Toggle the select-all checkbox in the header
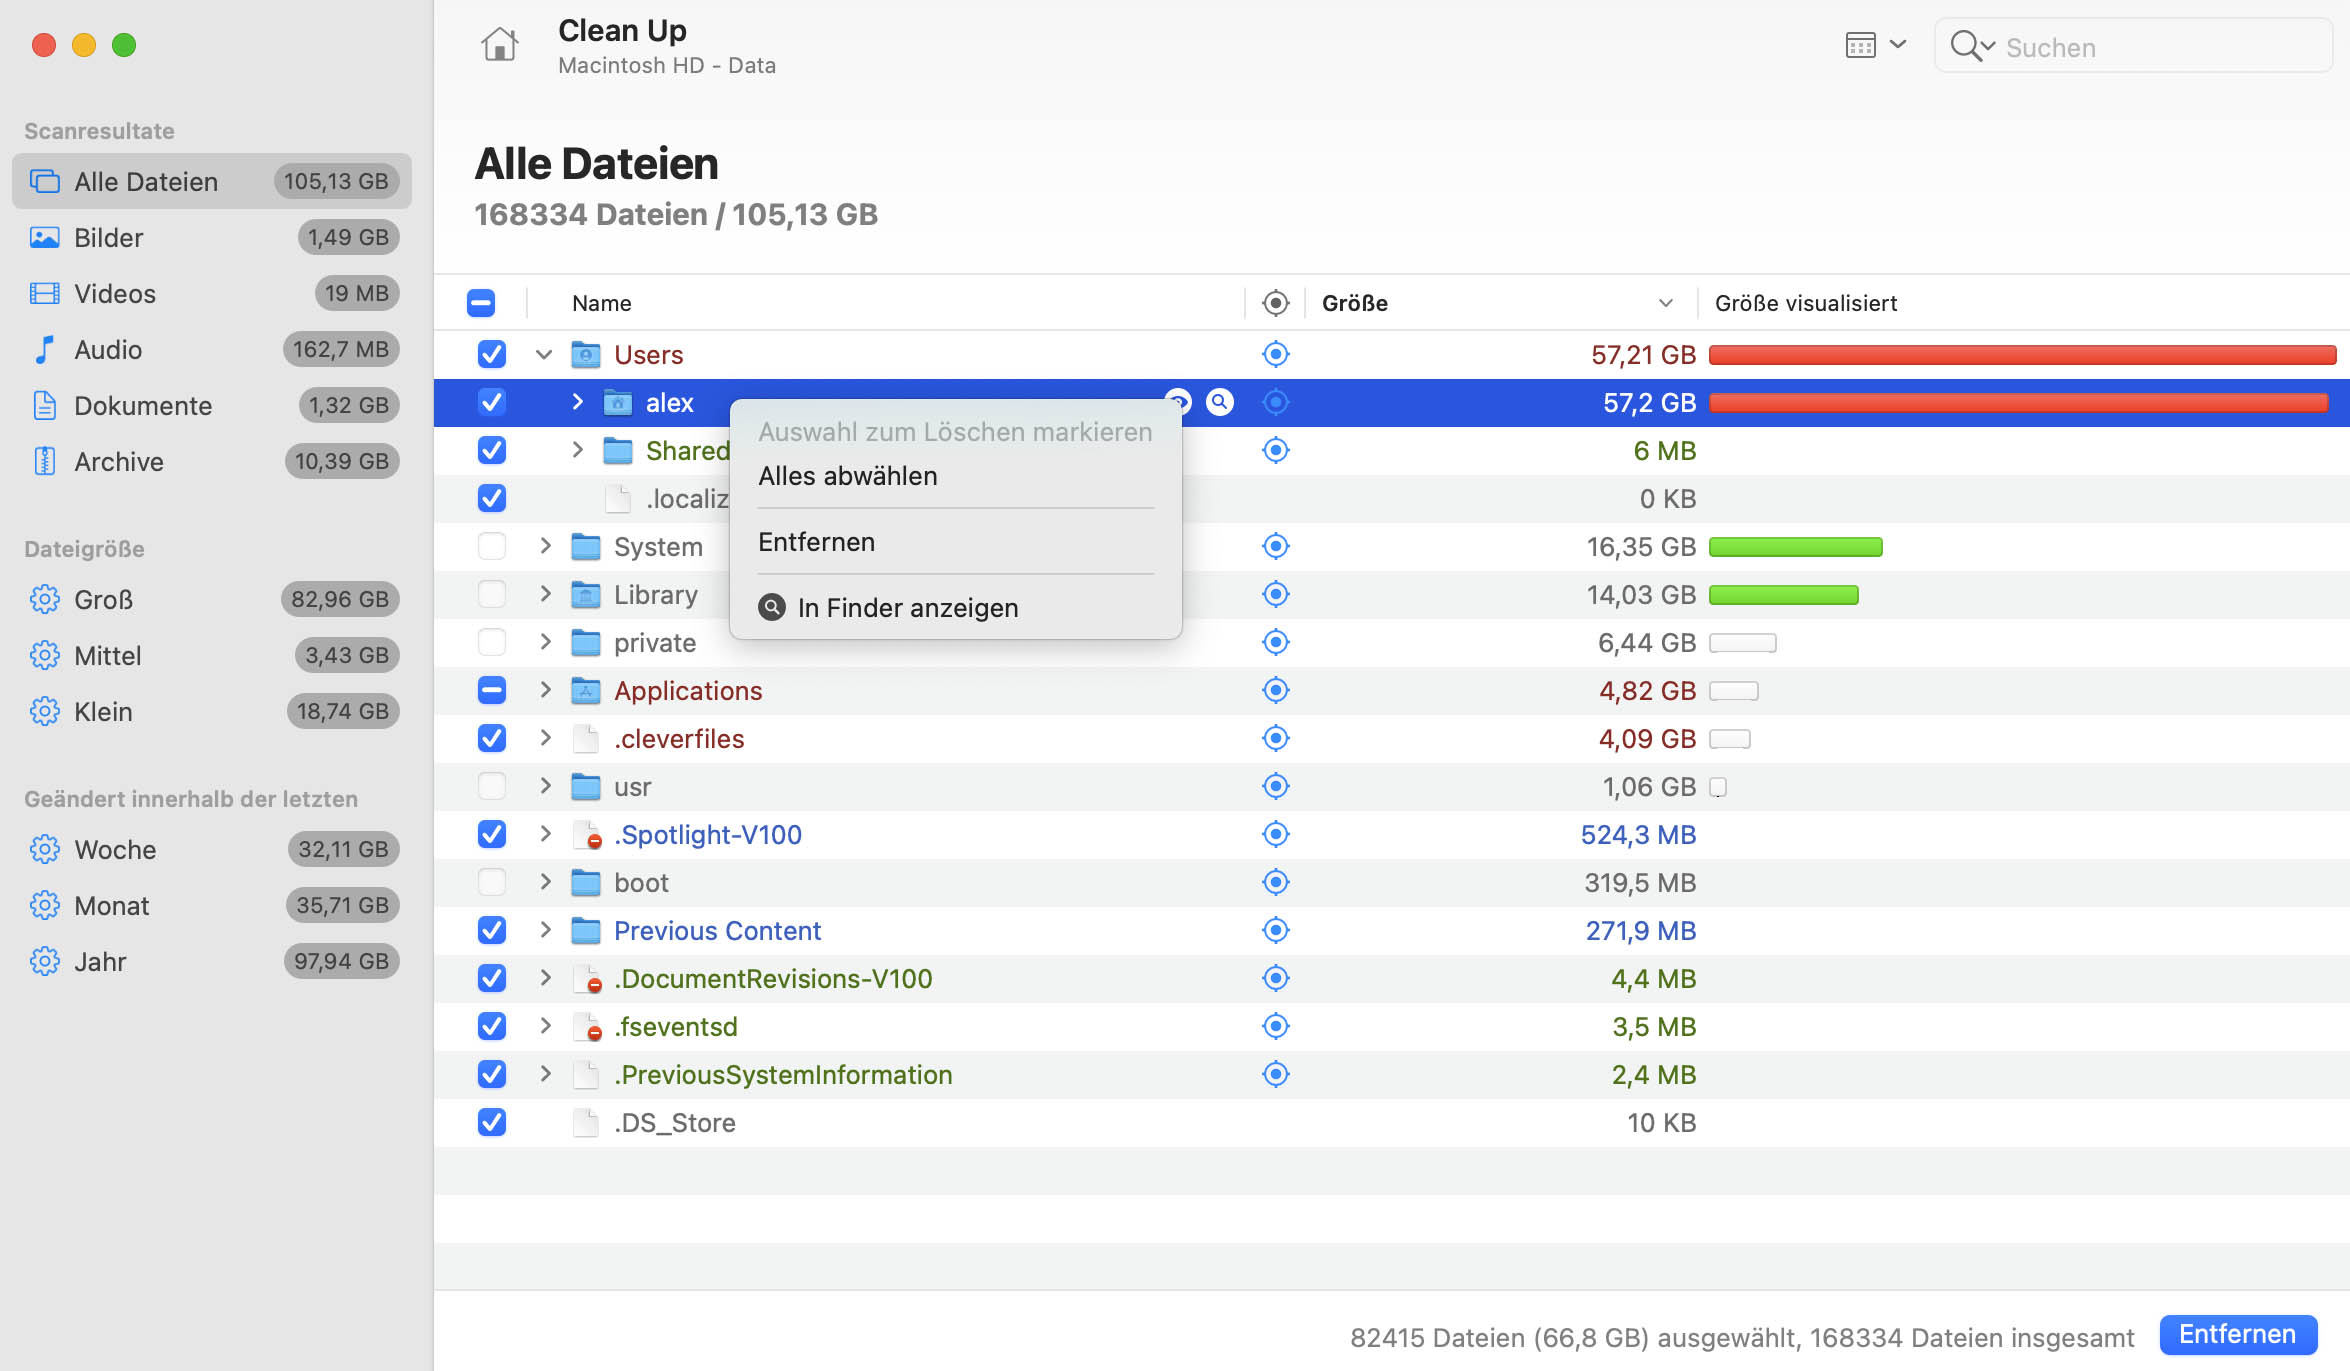The image size is (2350, 1371). click(480, 303)
